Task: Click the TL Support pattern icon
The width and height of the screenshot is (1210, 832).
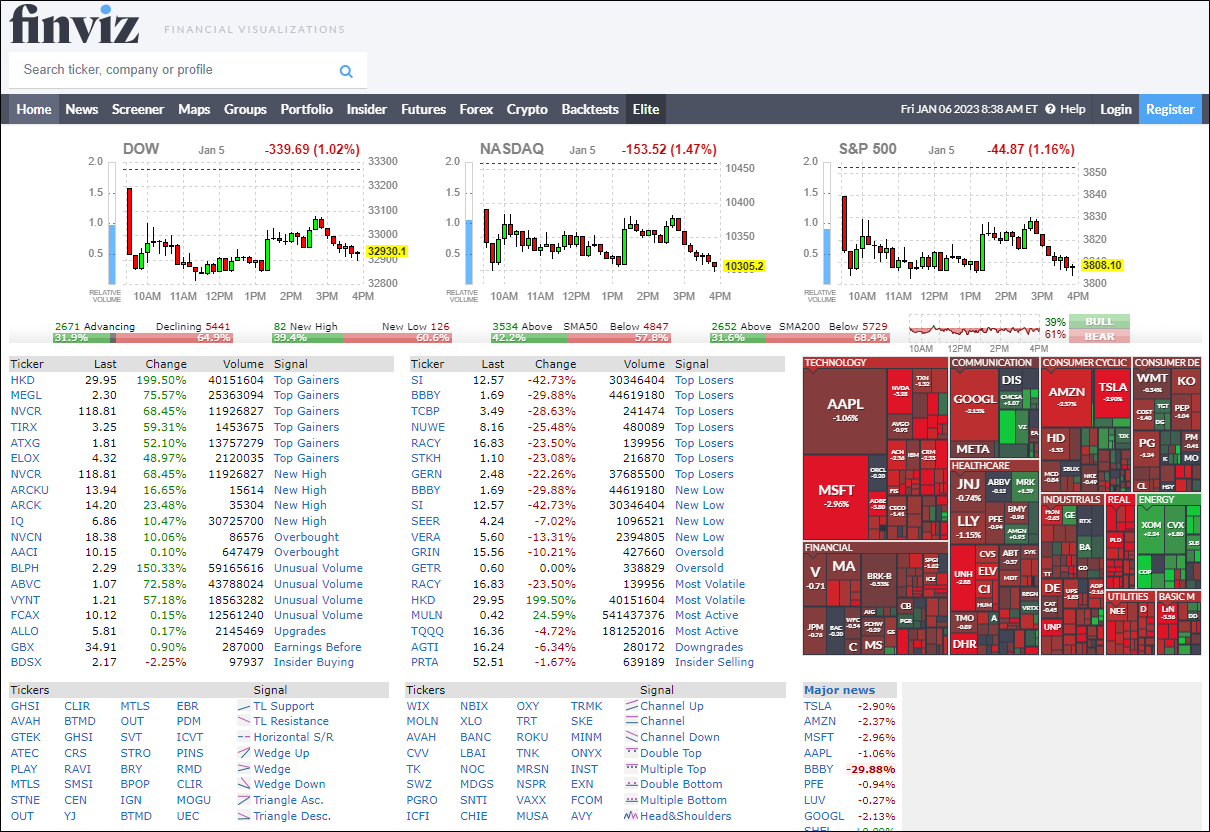Action: coord(244,706)
